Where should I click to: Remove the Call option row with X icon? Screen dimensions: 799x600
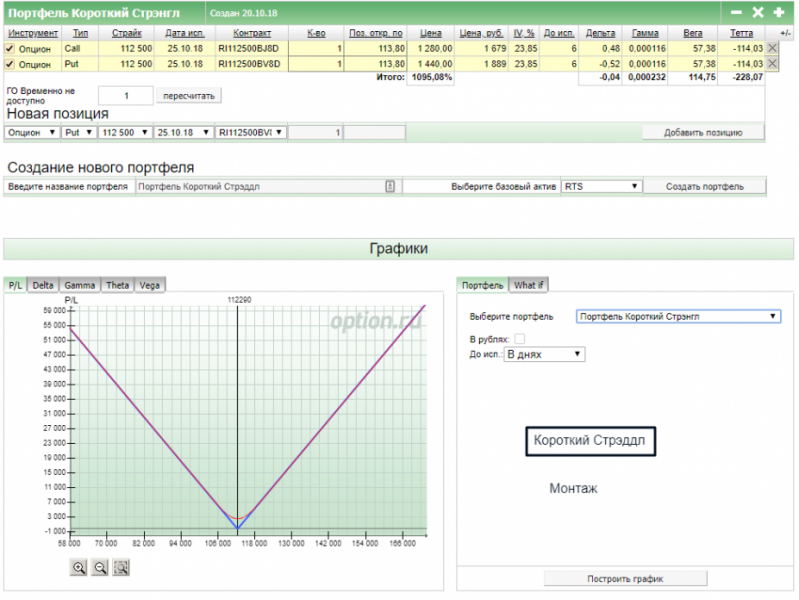click(x=773, y=48)
